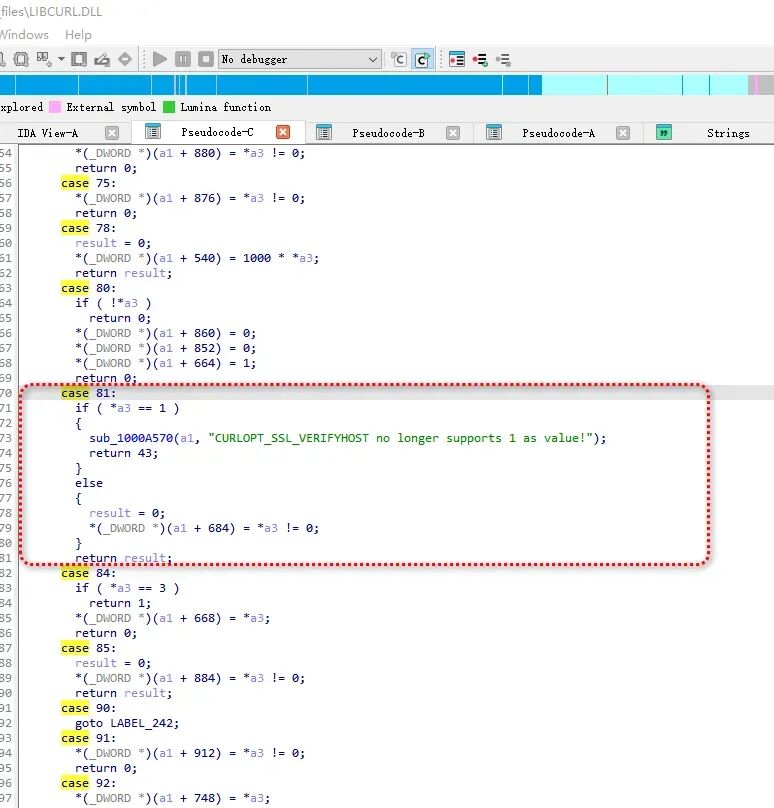Open the Strings tab
Viewport: 774px width, 808px height.
pyautogui.click(x=728, y=133)
